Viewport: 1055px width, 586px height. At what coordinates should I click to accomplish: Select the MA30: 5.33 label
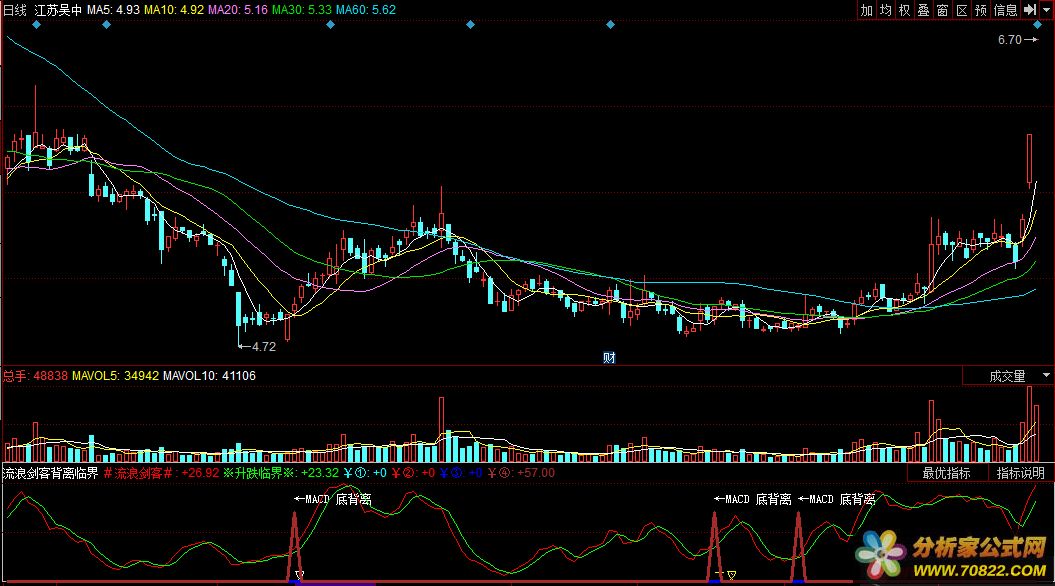coord(301,10)
